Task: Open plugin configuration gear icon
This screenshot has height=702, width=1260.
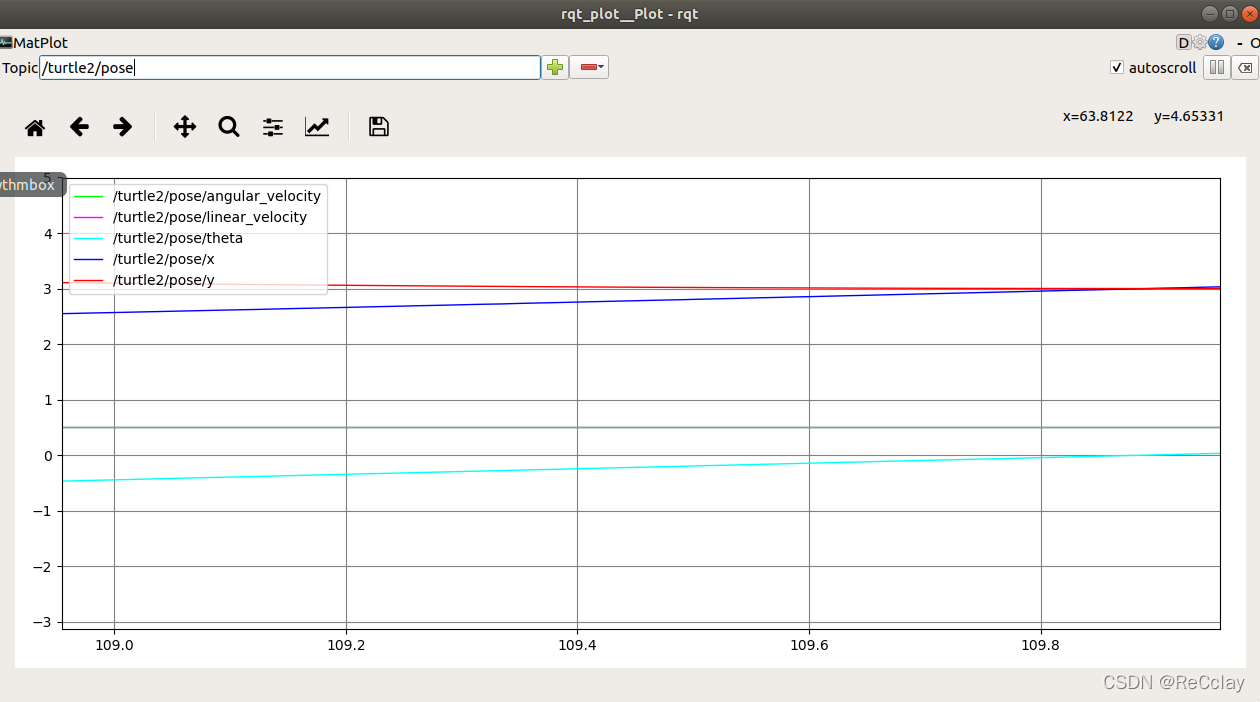Action: pos(1199,42)
